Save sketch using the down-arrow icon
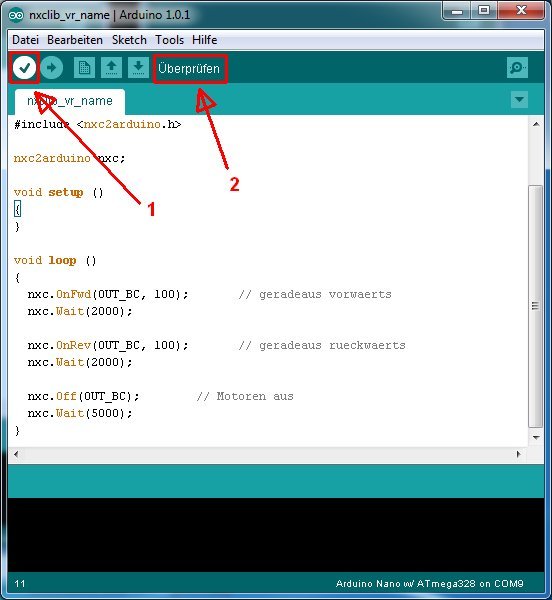Viewport: 552px width, 600px height. pyautogui.click(x=138, y=68)
